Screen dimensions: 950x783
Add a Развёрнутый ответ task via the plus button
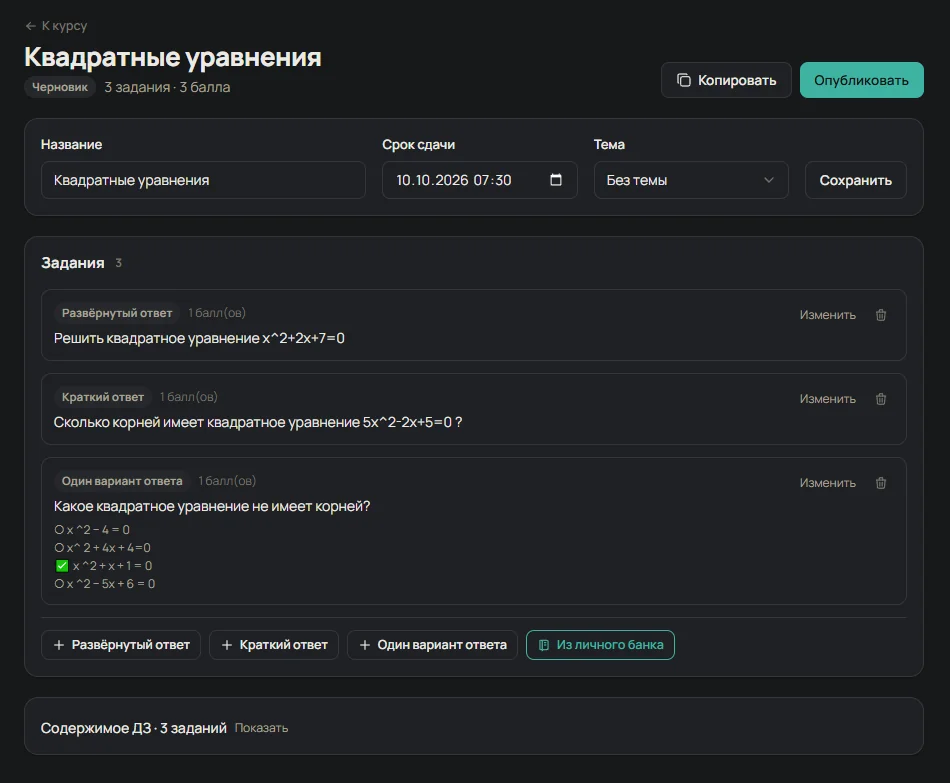tap(121, 645)
